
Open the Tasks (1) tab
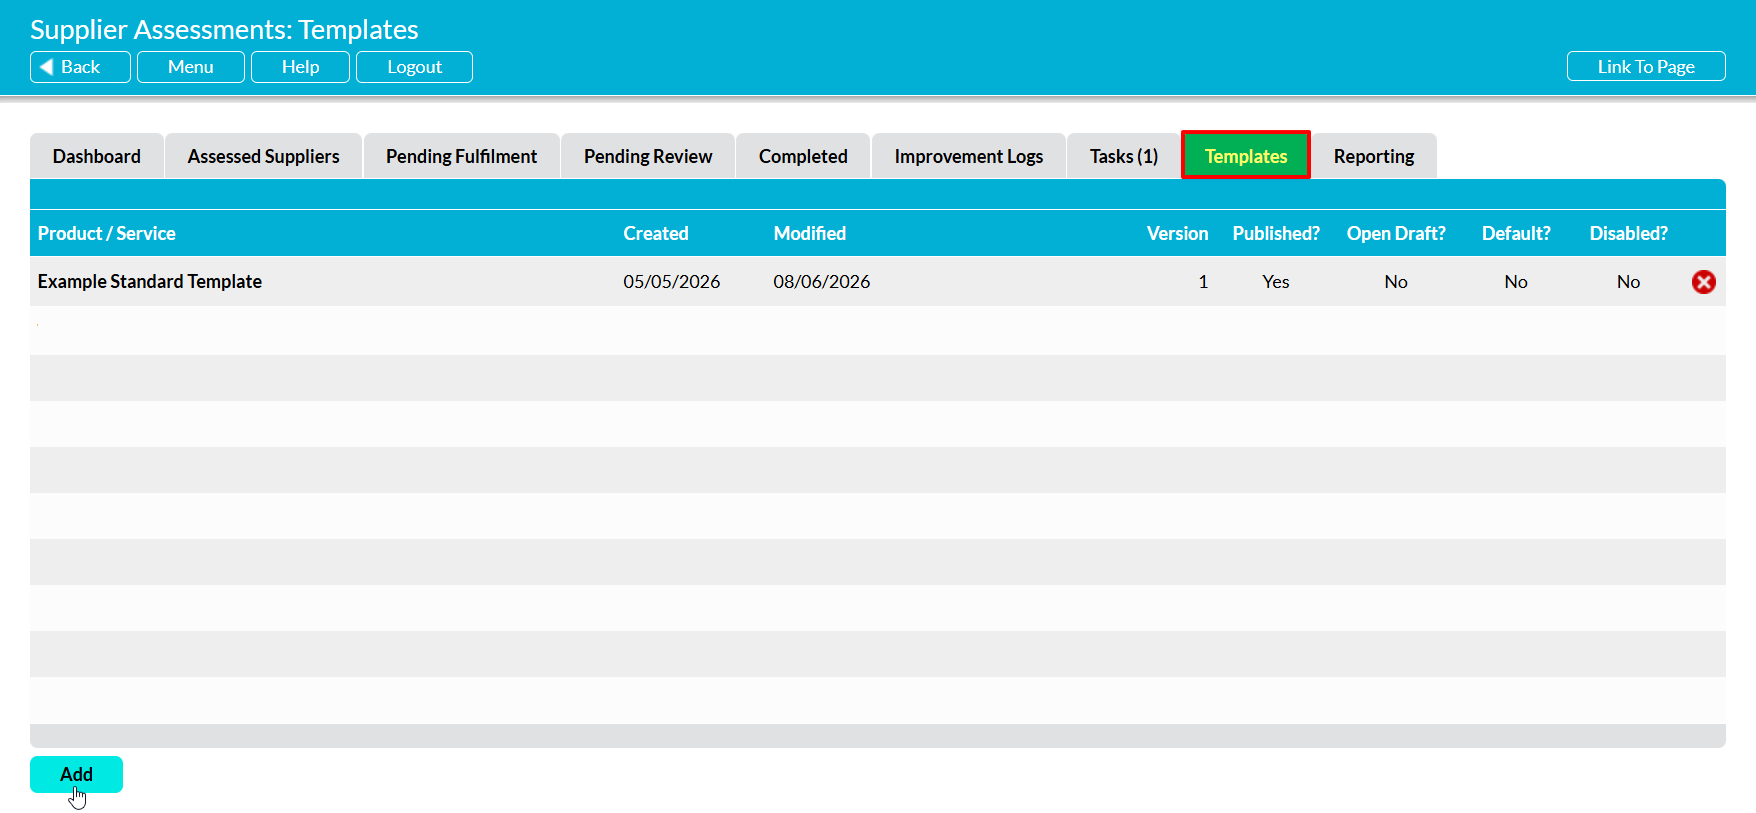(x=1124, y=156)
